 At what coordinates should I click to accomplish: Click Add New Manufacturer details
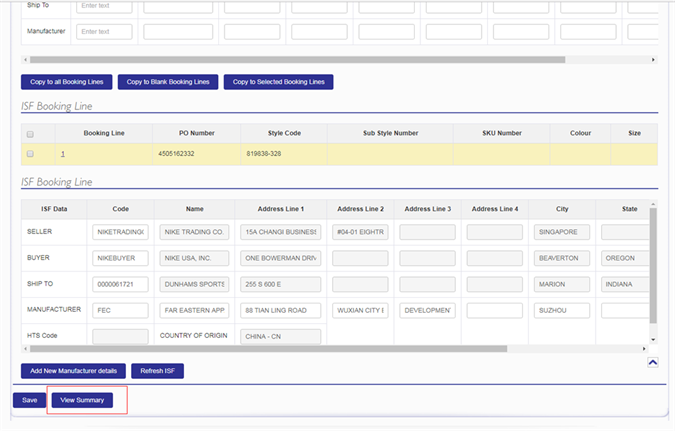click(73, 371)
